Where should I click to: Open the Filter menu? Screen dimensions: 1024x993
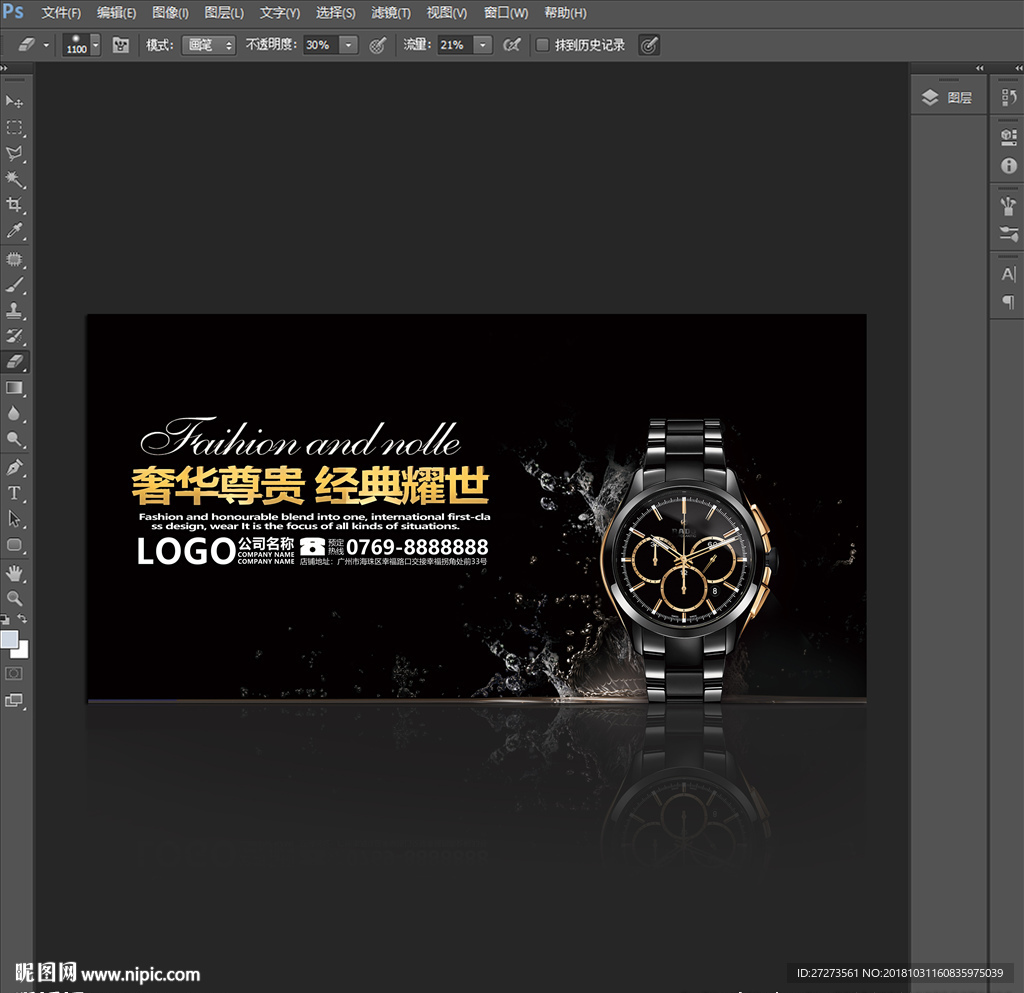click(x=391, y=13)
